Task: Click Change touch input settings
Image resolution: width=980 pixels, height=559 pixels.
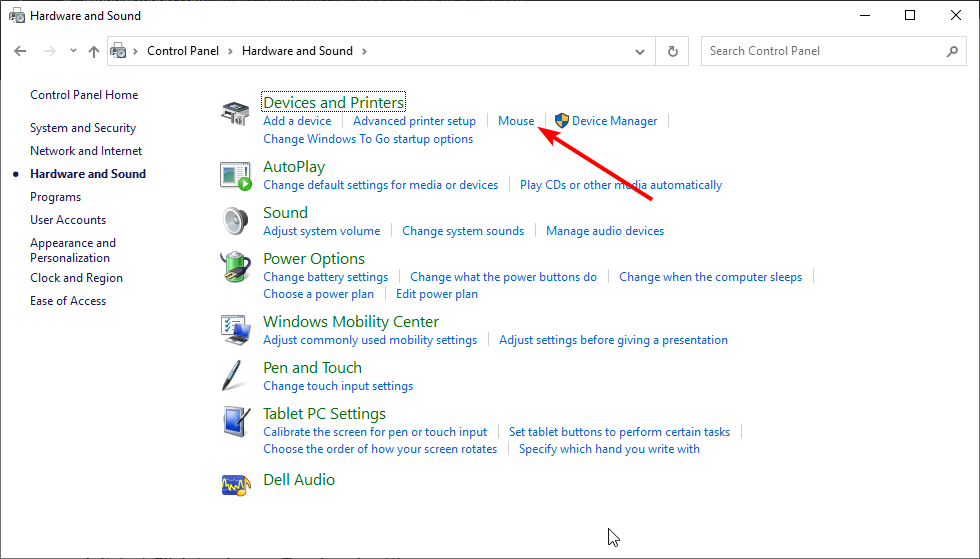Action: pyautogui.click(x=338, y=386)
